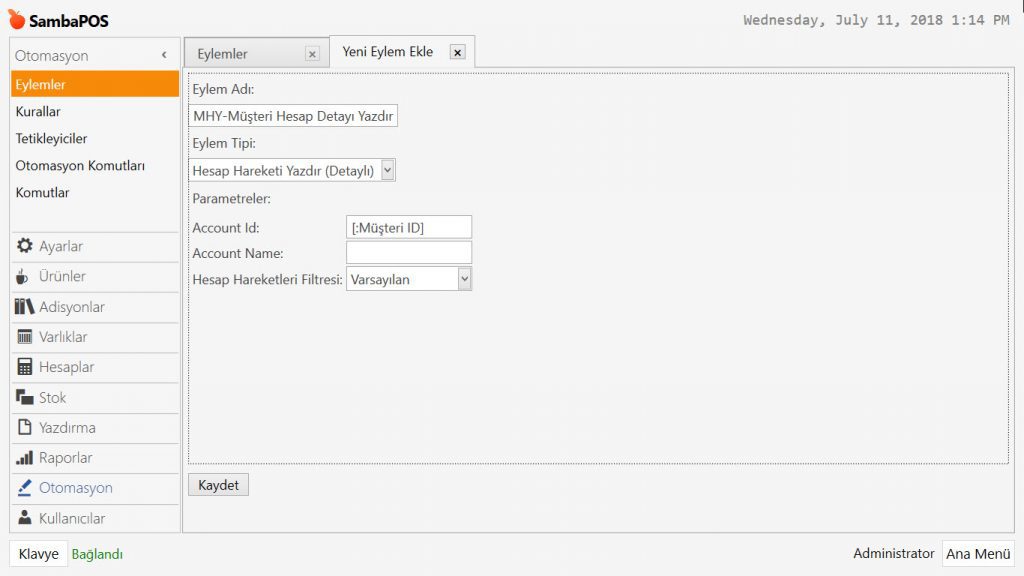Click the Raporlar bar chart icon

click(x=25, y=458)
